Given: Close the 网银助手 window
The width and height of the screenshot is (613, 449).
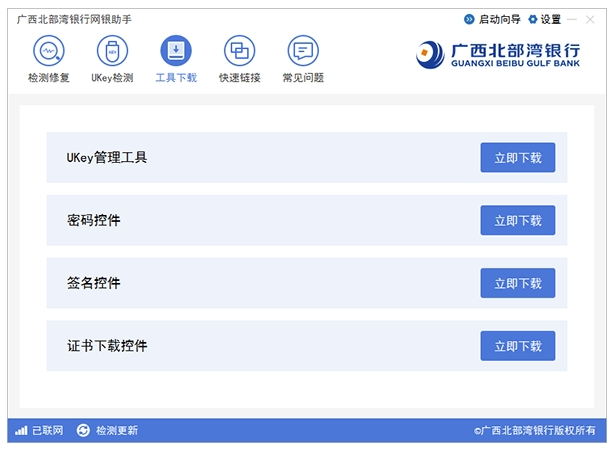Looking at the screenshot, I should point(590,20).
